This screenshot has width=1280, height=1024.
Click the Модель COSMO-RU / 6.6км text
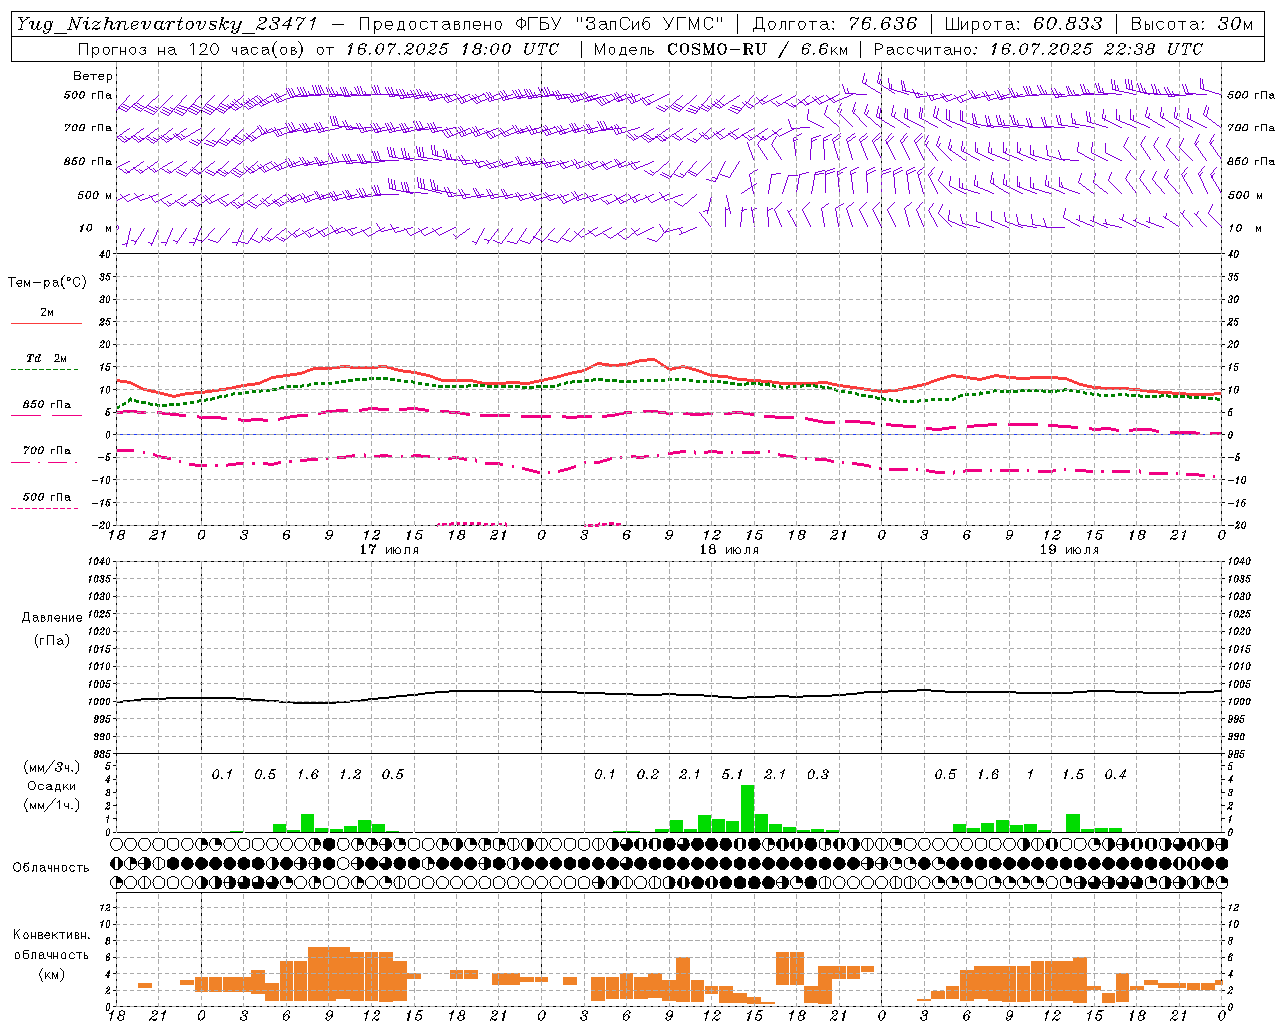point(721,49)
